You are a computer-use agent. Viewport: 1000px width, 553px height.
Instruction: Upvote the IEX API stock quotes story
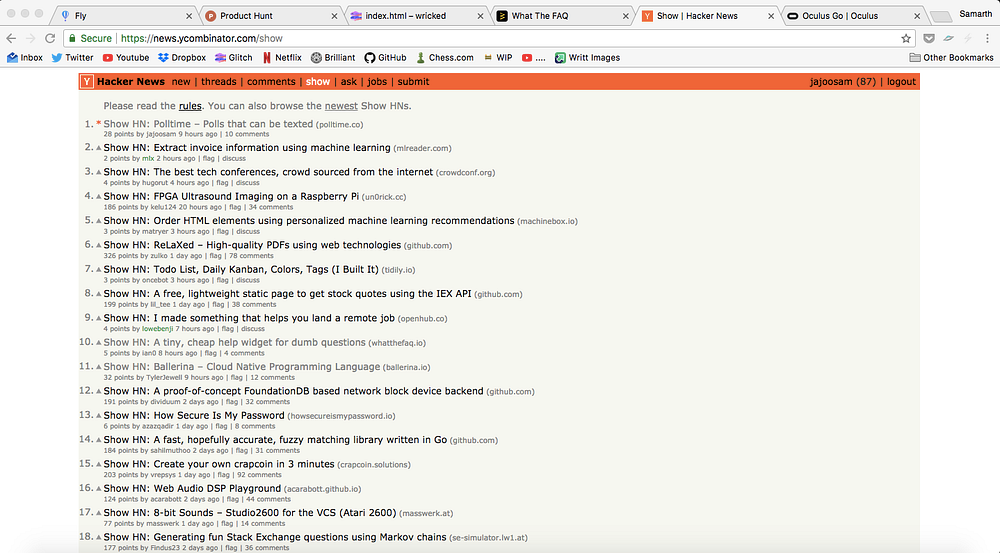coord(99,294)
